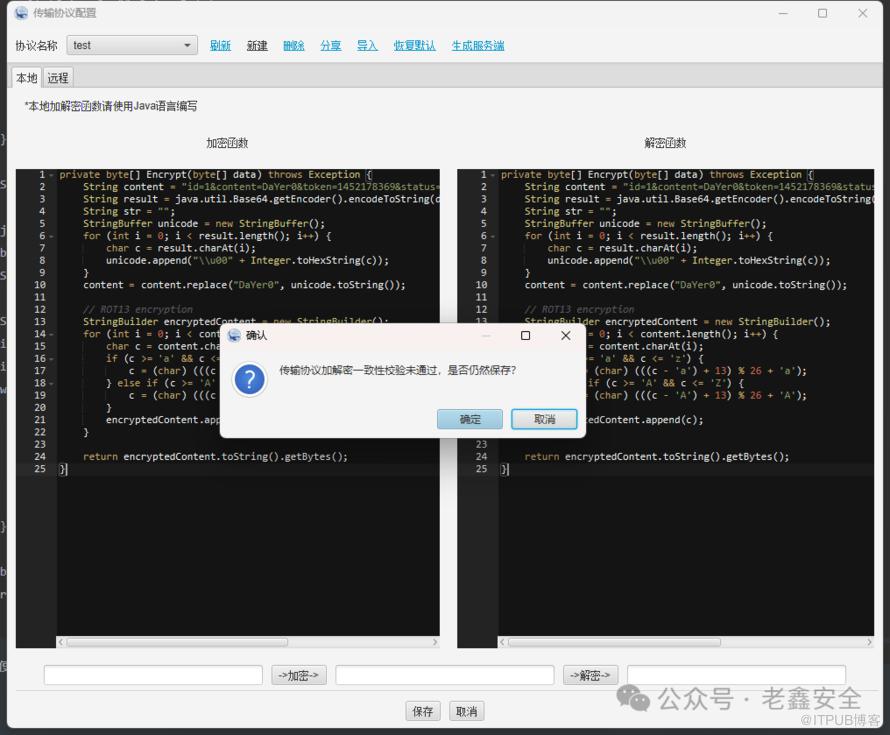Collapse the for loop fold at line 6 in the right editor
This screenshot has width=890, height=735.
click(494, 236)
